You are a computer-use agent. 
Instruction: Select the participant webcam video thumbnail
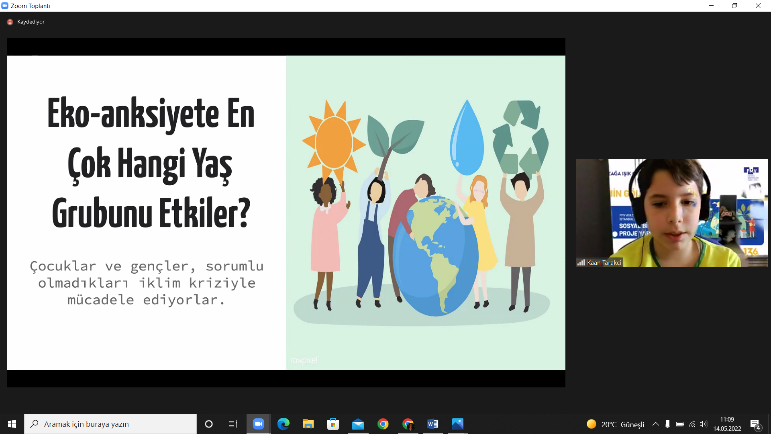(x=671, y=213)
